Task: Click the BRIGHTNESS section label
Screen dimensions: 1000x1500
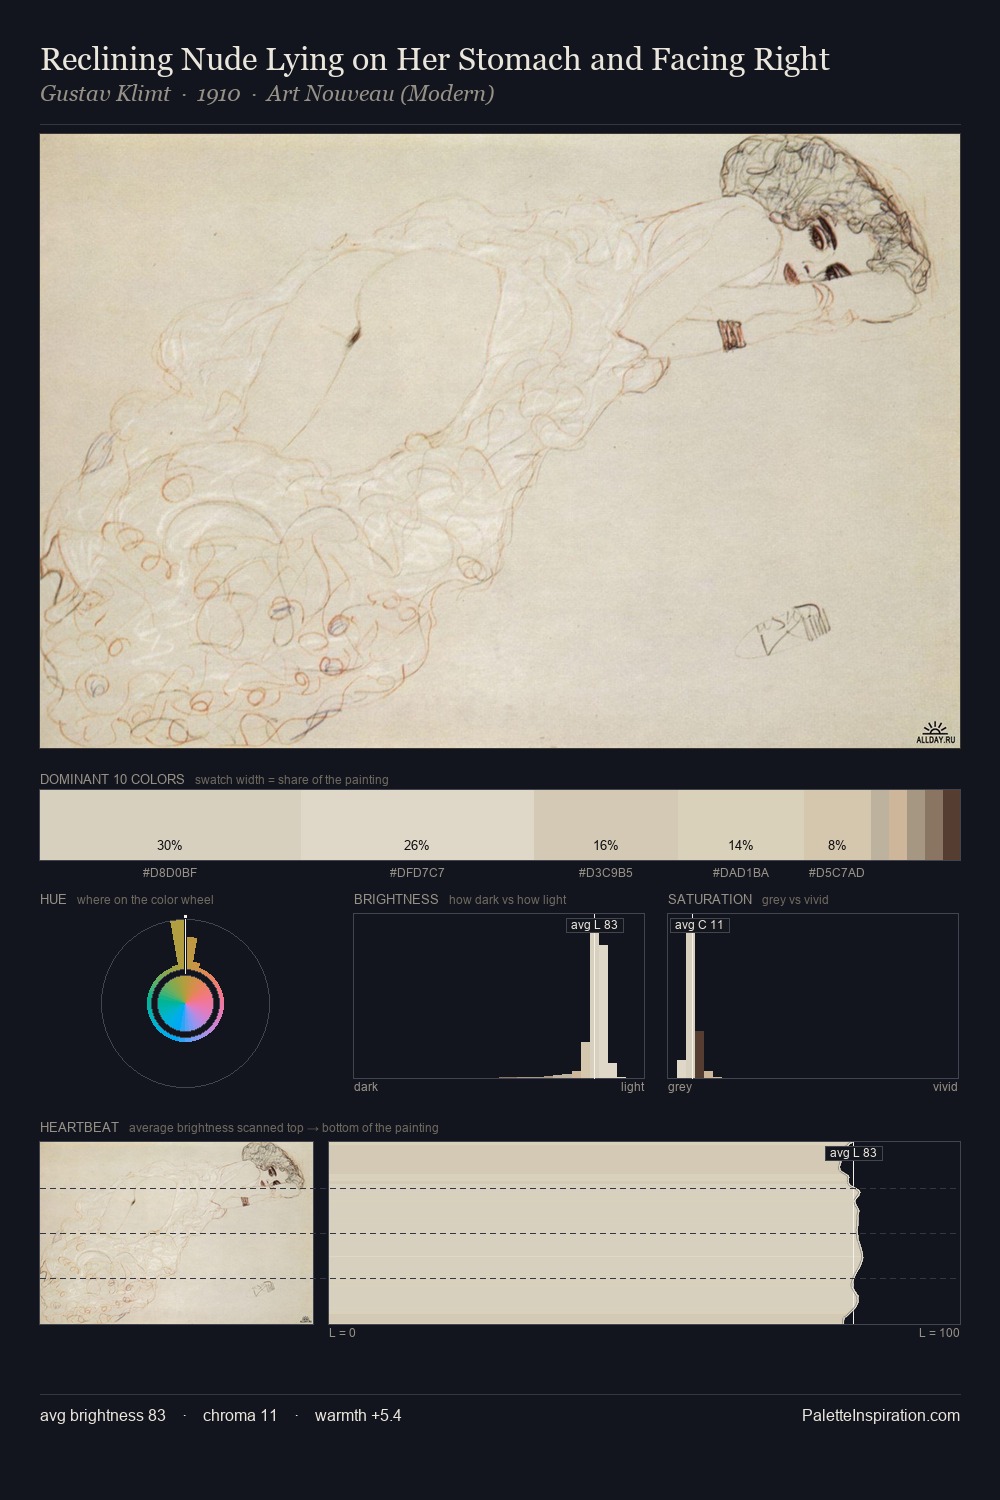Action: (396, 899)
